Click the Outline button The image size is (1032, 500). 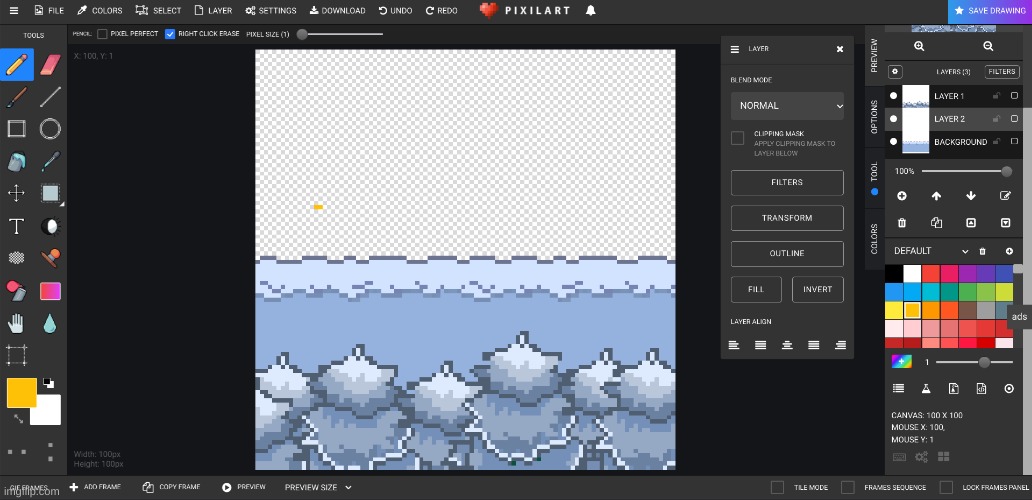tap(787, 253)
